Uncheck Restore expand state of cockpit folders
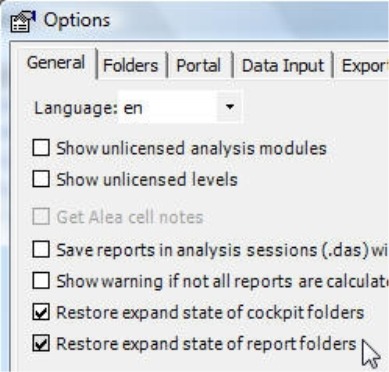This screenshot has height=372, width=389. coord(41,312)
